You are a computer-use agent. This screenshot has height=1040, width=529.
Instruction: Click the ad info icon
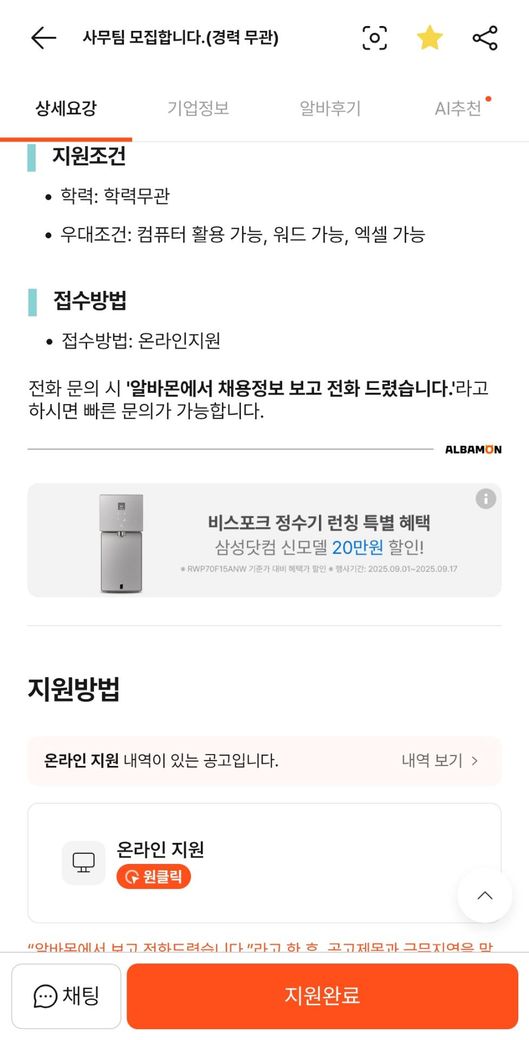pos(485,499)
